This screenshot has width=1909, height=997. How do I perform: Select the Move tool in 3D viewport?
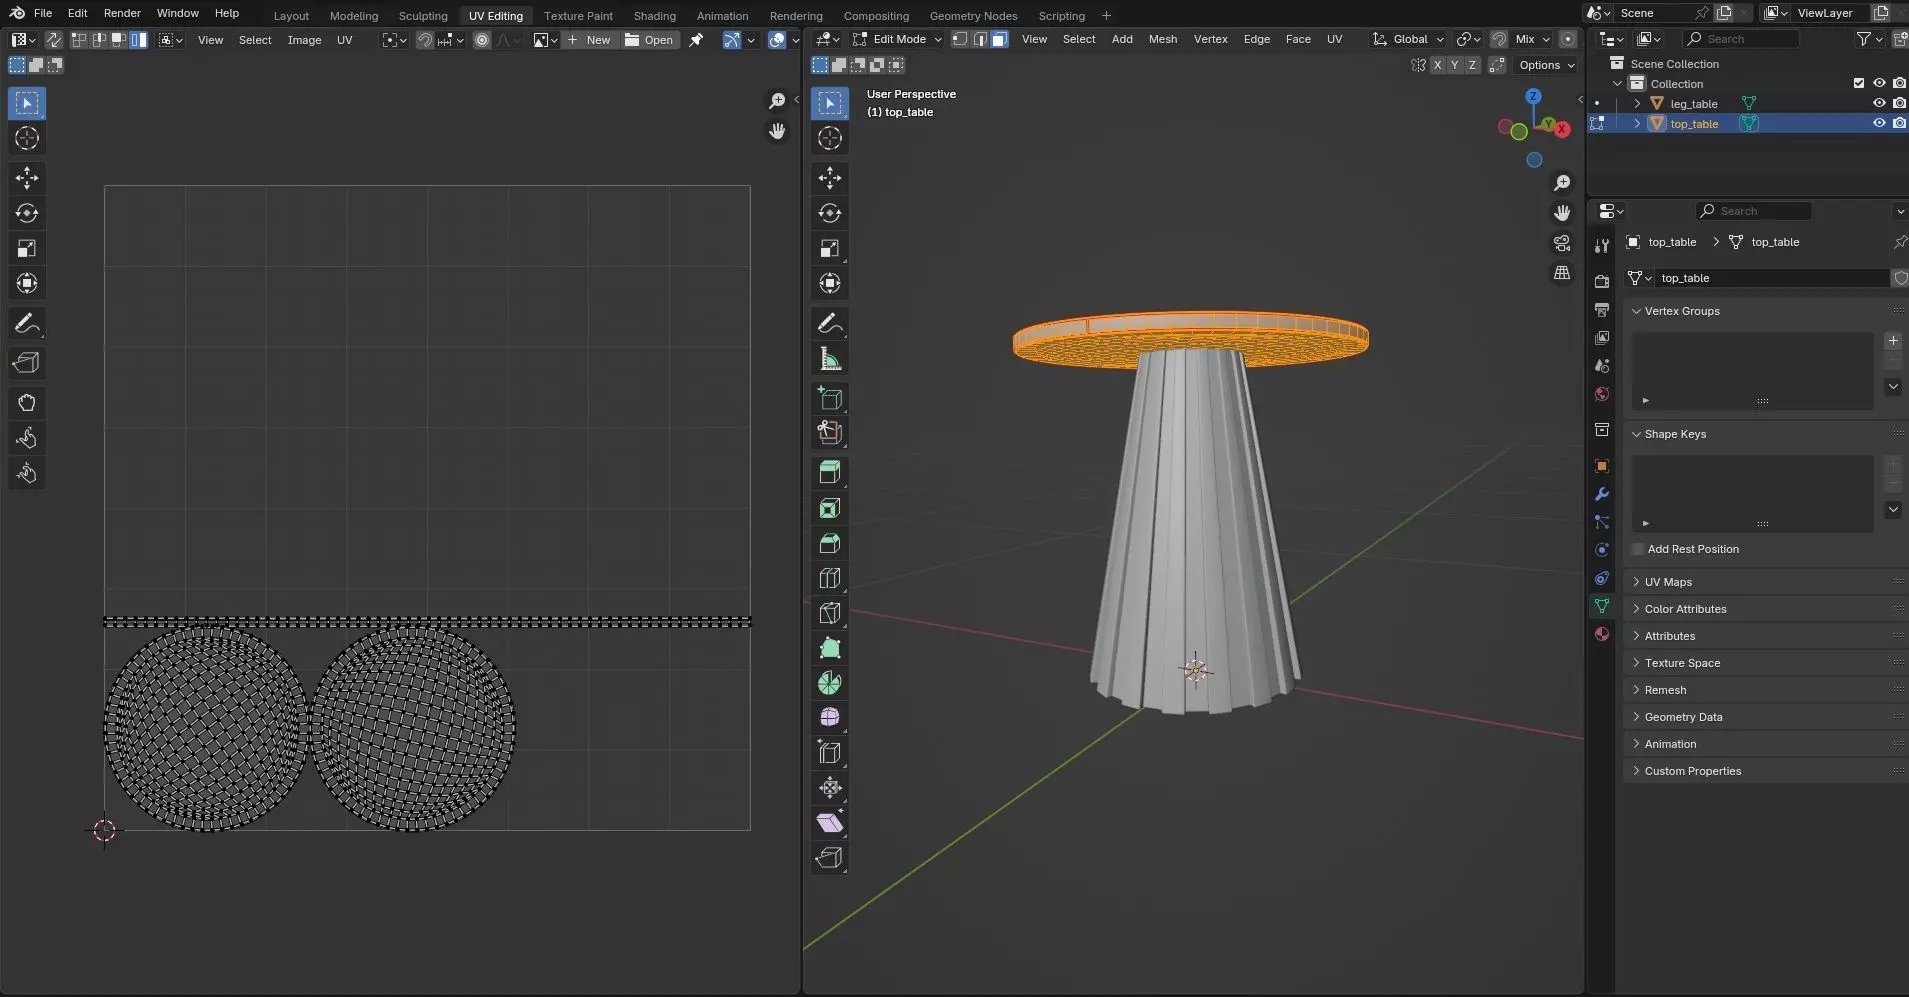(x=829, y=178)
